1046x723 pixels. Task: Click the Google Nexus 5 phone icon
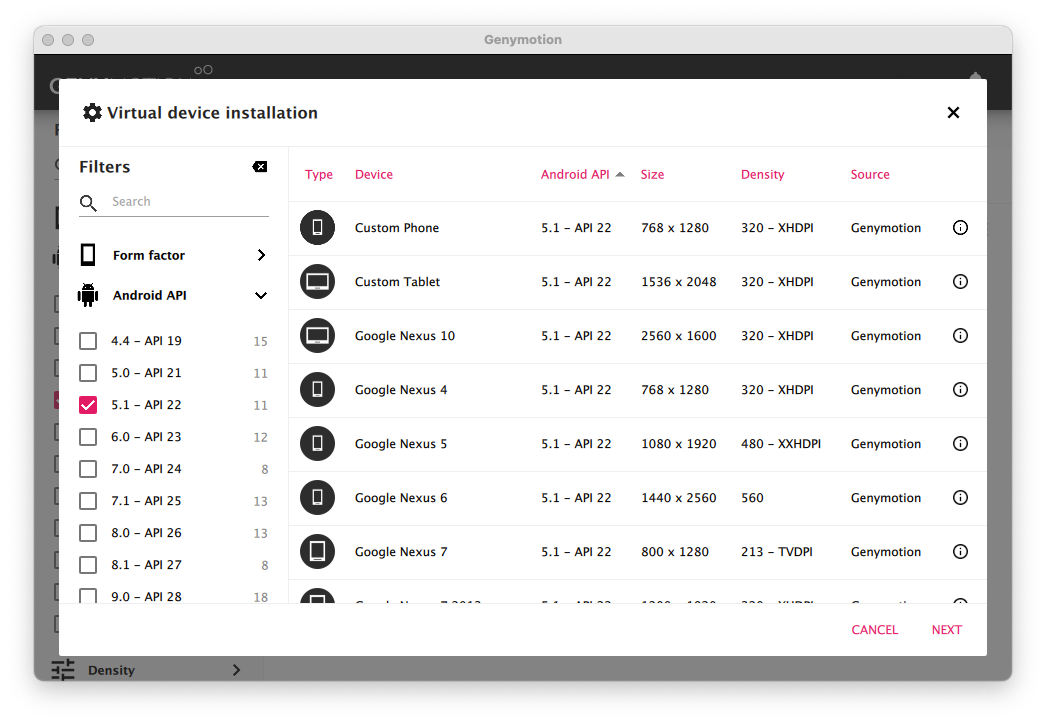click(318, 444)
